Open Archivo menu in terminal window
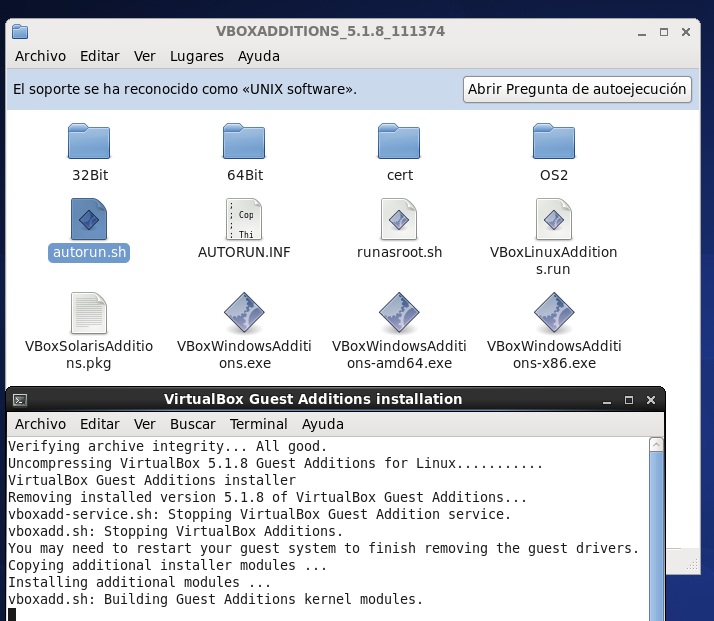 (41, 424)
